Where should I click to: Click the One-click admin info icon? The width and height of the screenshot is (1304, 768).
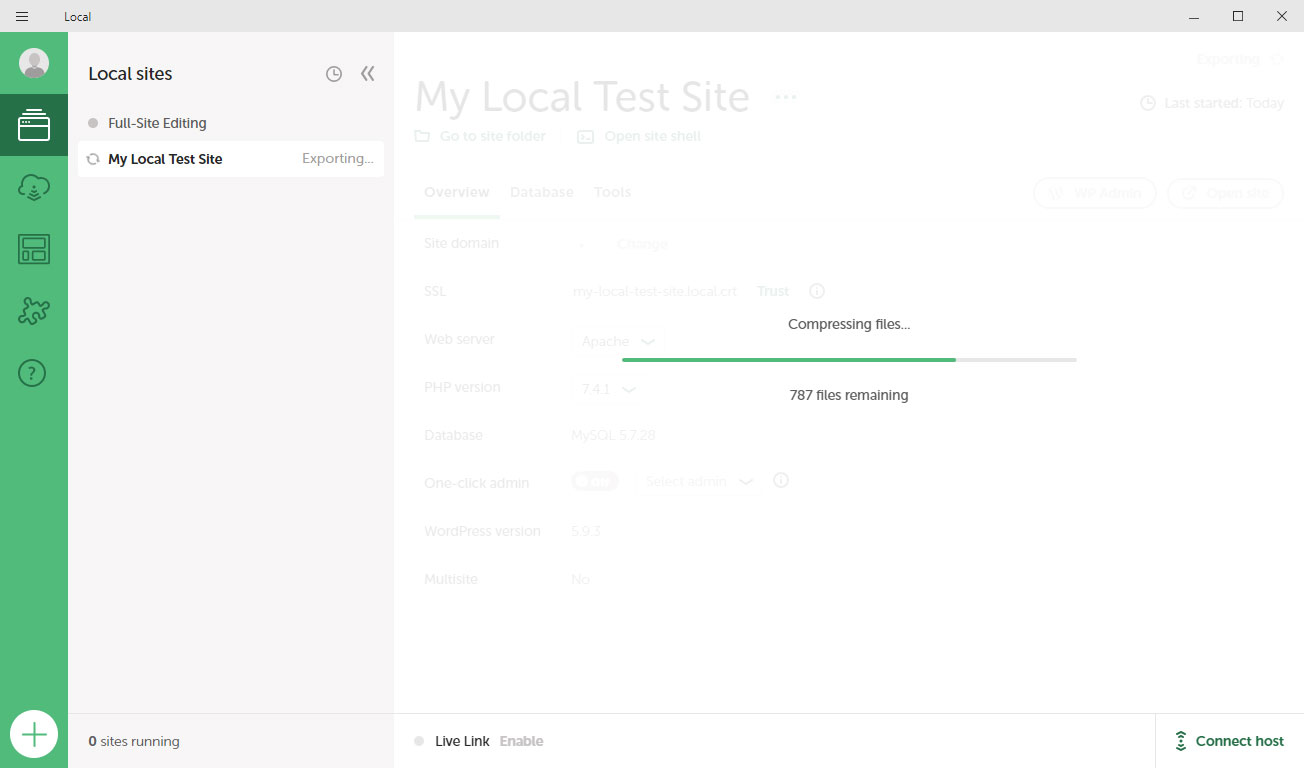[782, 480]
